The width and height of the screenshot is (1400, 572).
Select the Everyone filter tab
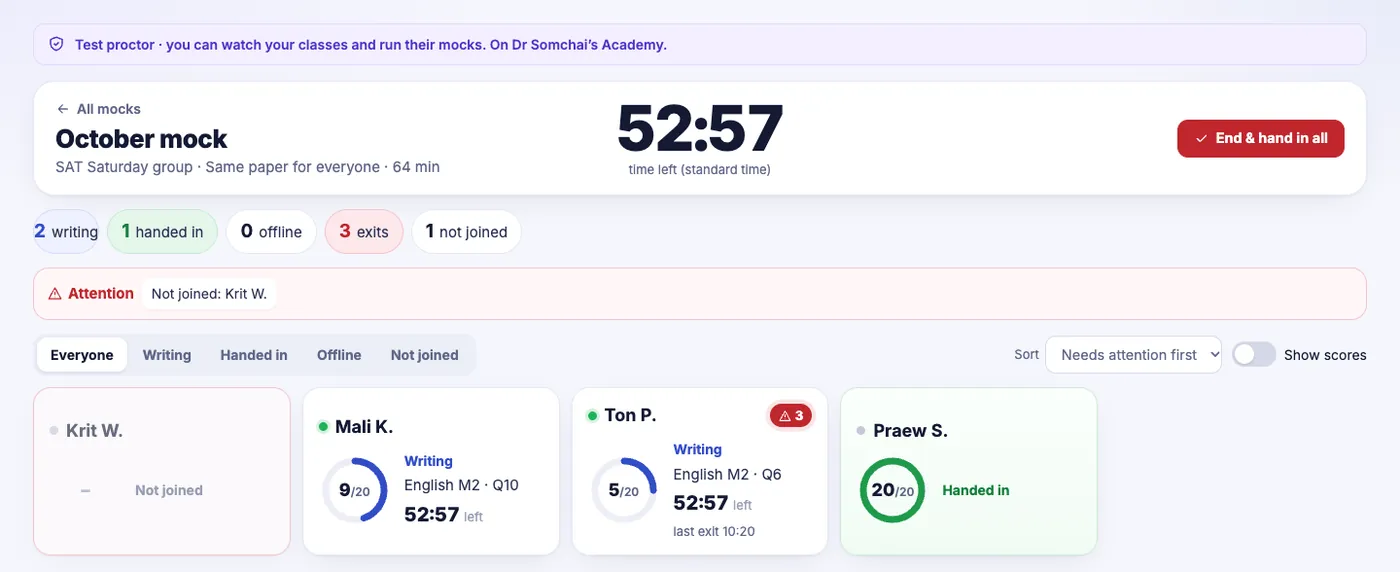click(x=82, y=355)
